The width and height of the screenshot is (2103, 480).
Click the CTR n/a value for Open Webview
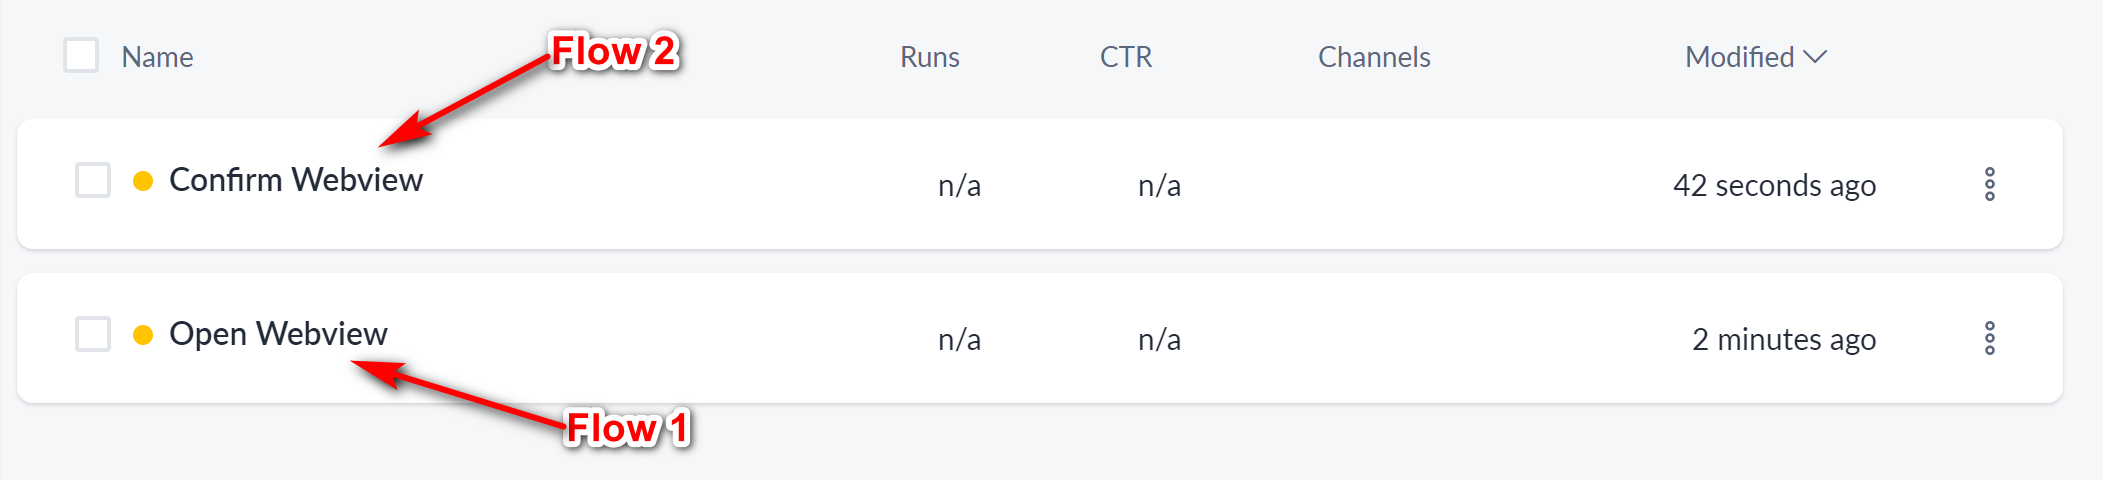1159,340
